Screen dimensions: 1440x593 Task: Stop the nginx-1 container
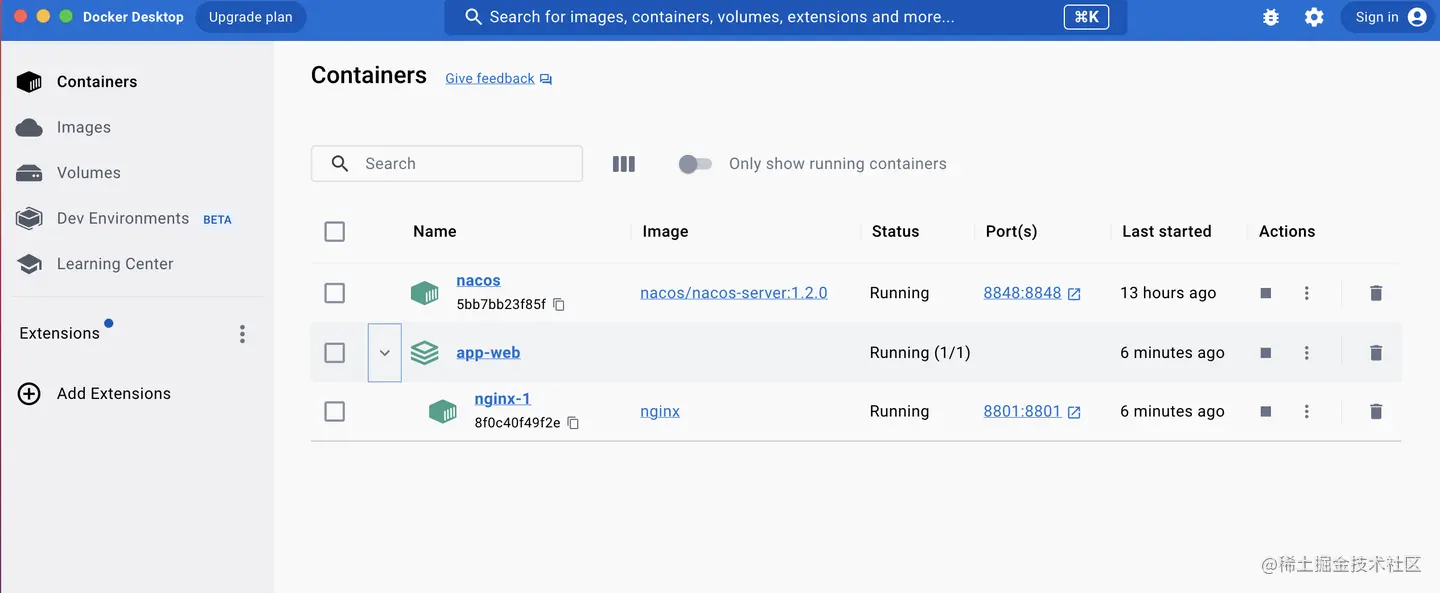[x=1266, y=411]
